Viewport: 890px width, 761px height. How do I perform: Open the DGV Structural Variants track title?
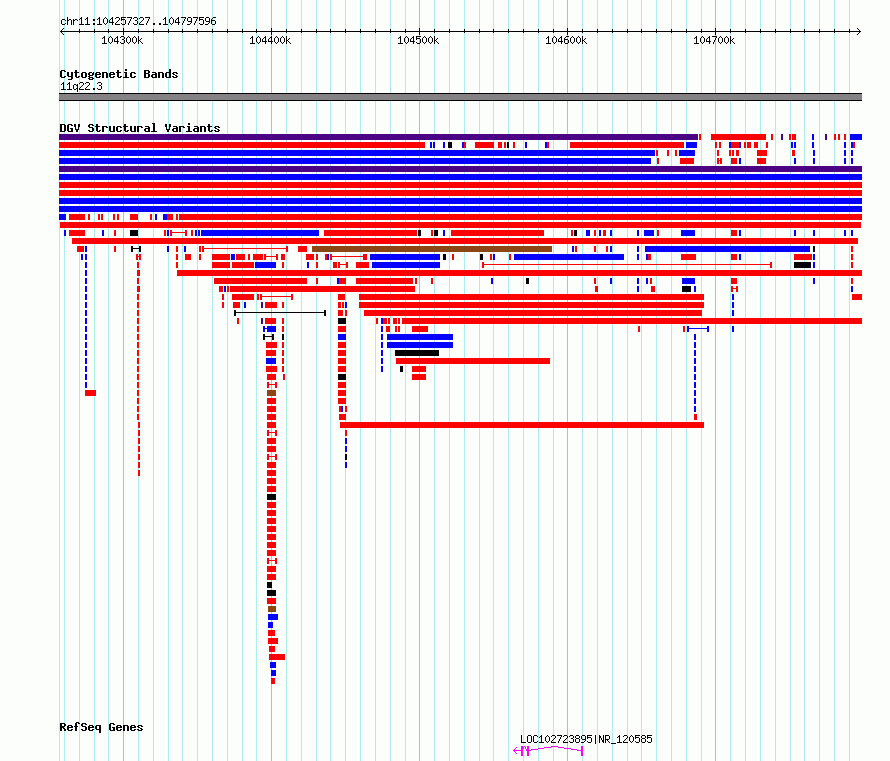pos(140,128)
